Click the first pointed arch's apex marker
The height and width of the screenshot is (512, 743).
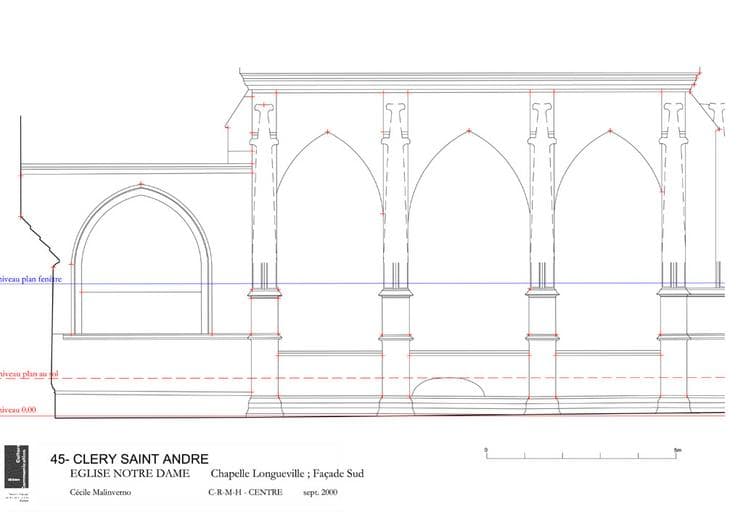(326, 132)
